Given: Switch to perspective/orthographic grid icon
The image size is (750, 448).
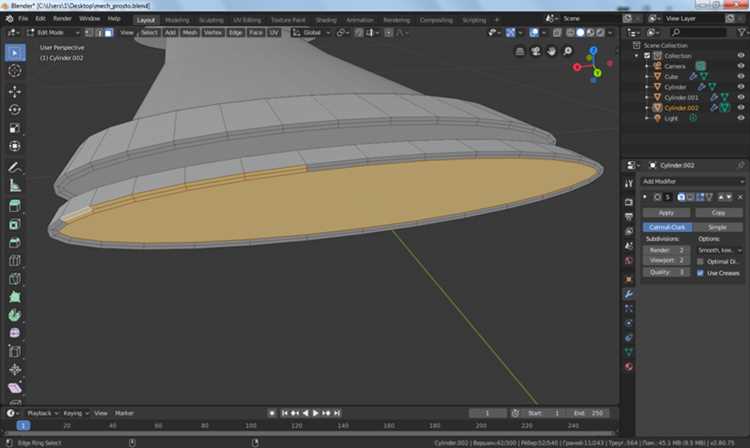Looking at the screenshot, I should 520,51.
